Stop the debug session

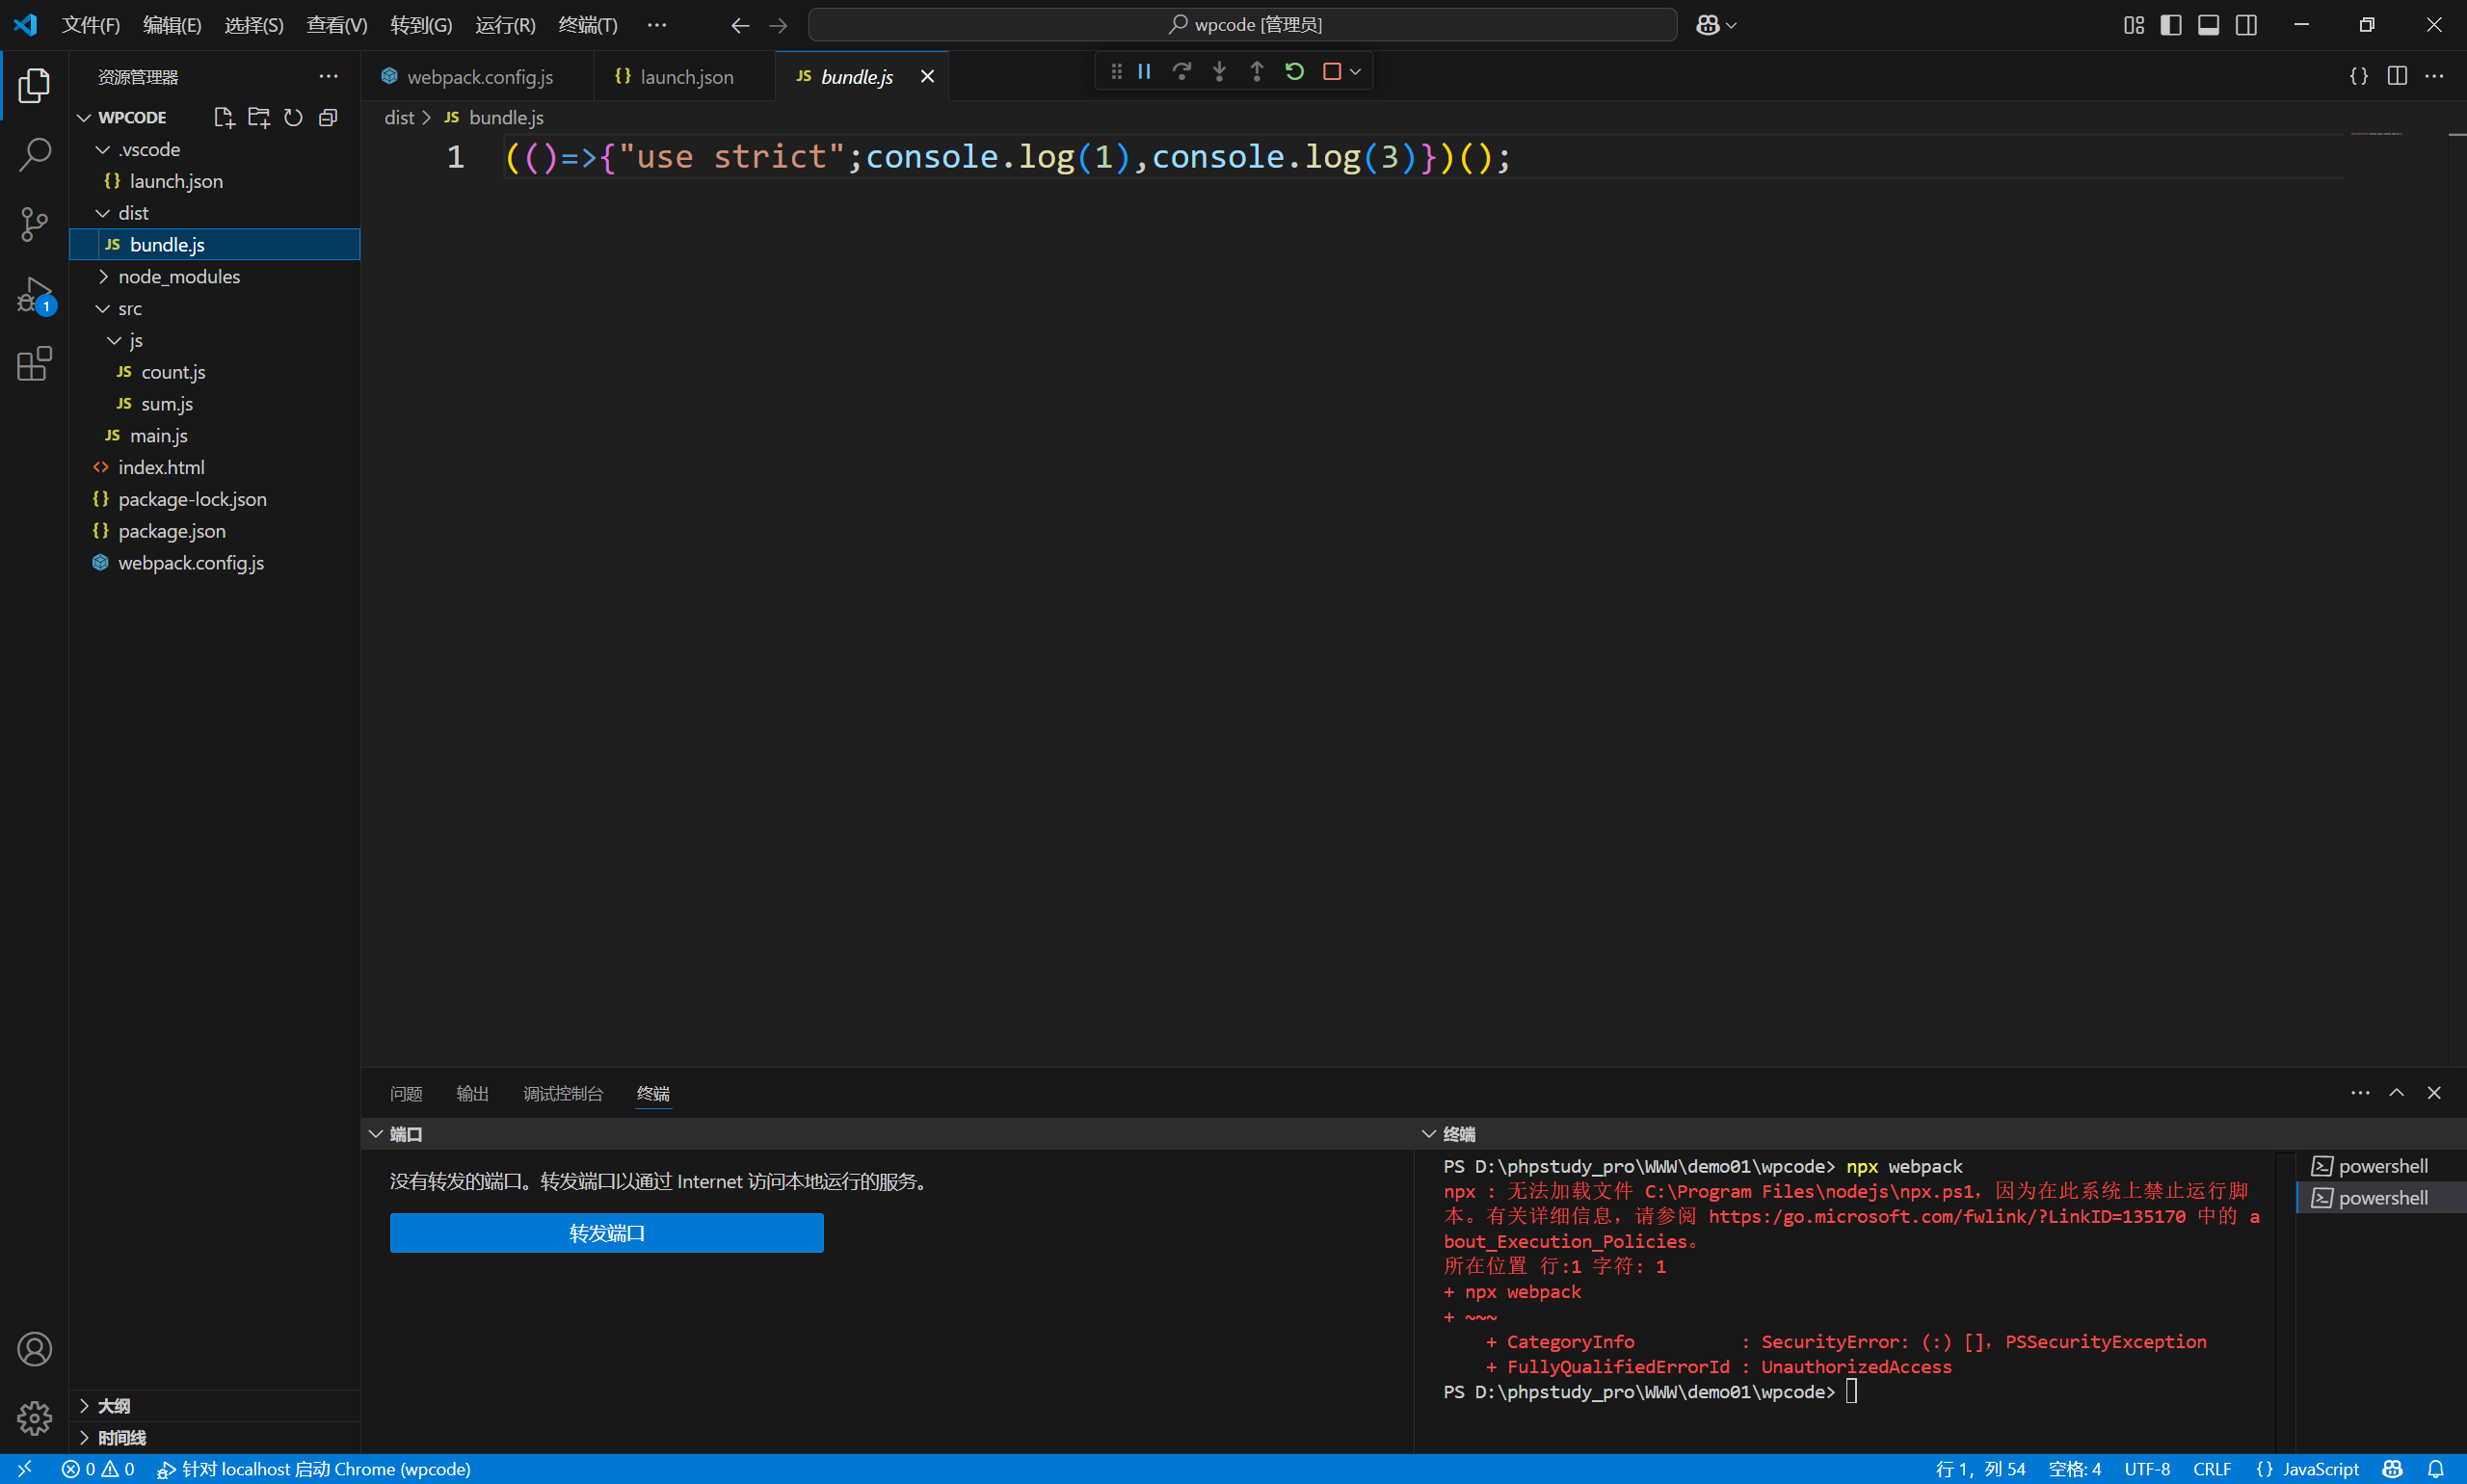pos(1331,71)
